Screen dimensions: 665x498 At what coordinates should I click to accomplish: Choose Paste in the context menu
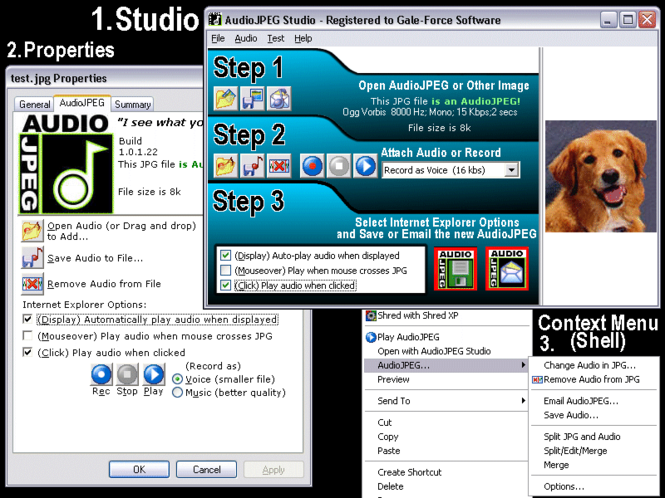coord(446,451)
